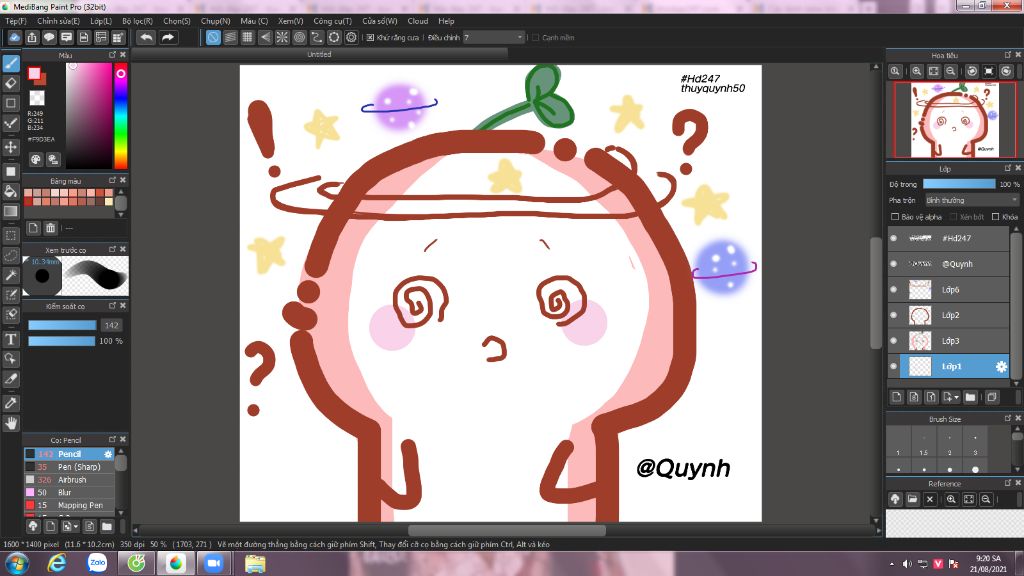
Task: Choose the Move tool
Action: 11,147
